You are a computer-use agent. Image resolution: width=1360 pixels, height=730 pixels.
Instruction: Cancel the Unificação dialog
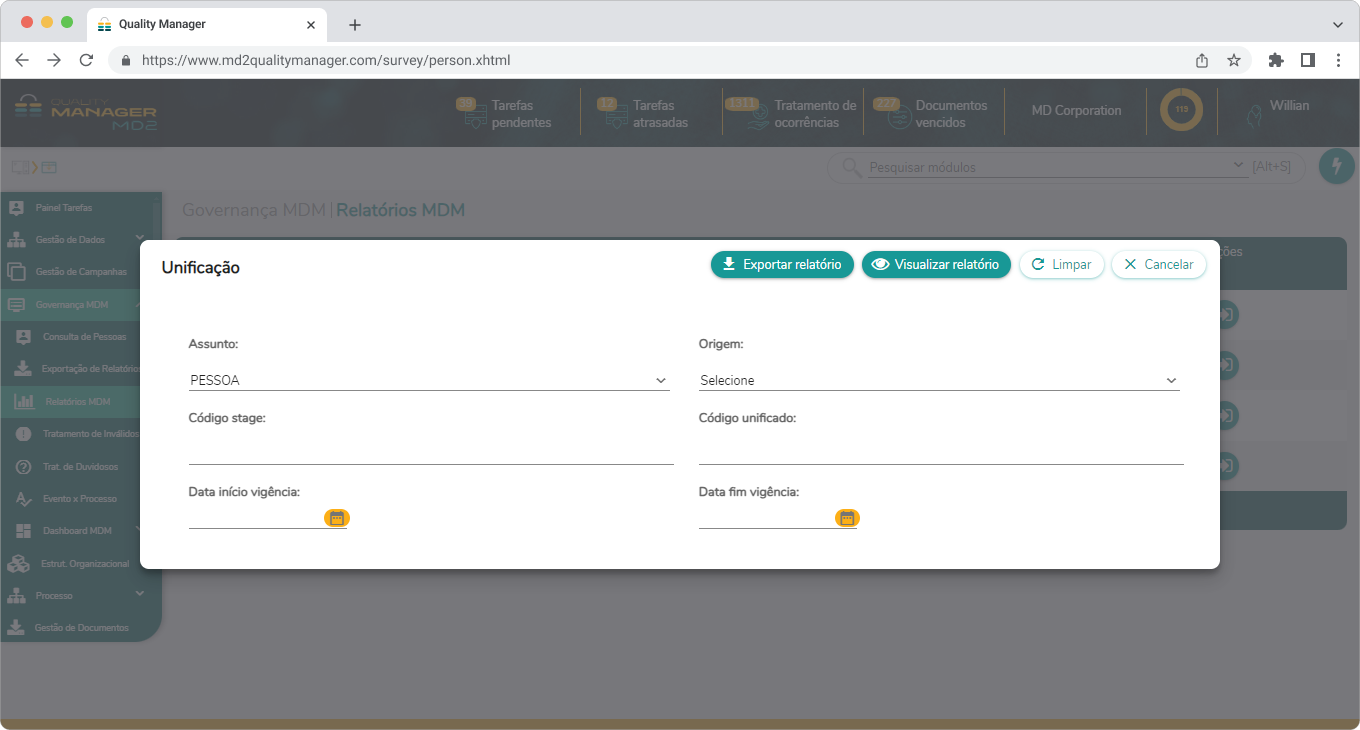tap(1158, 265)
